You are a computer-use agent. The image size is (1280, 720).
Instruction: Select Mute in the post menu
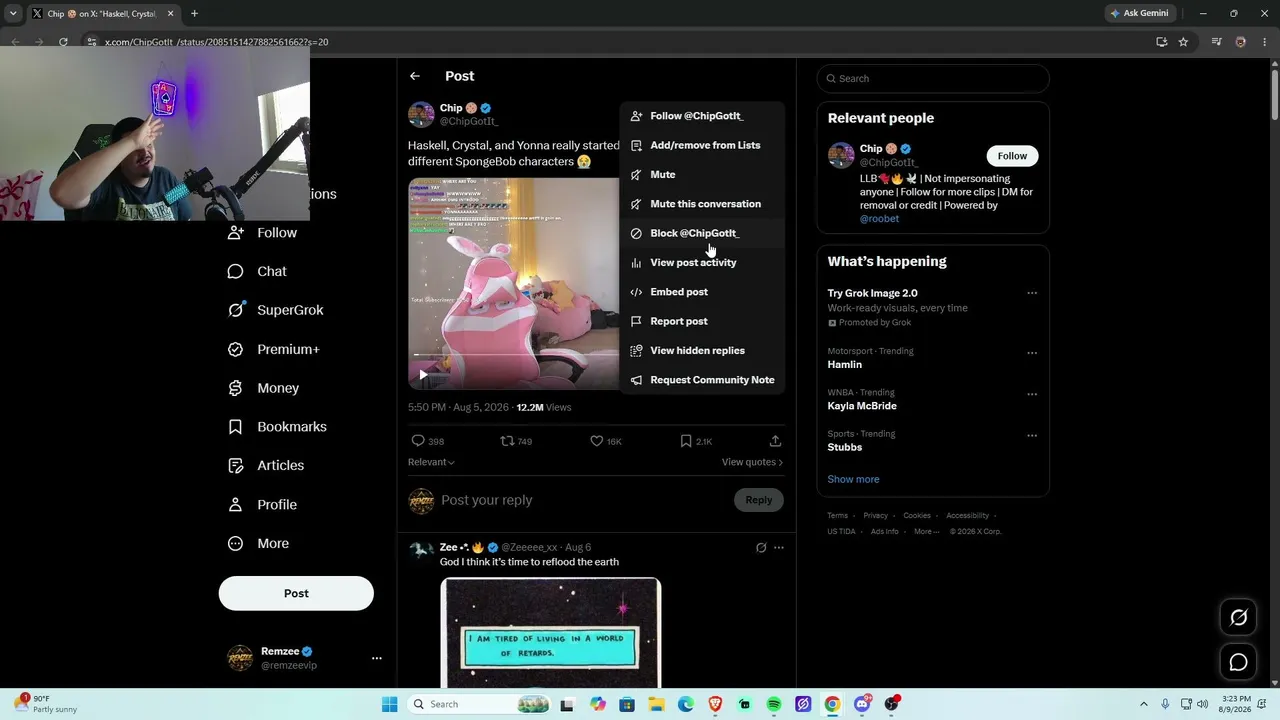[702, 175]
